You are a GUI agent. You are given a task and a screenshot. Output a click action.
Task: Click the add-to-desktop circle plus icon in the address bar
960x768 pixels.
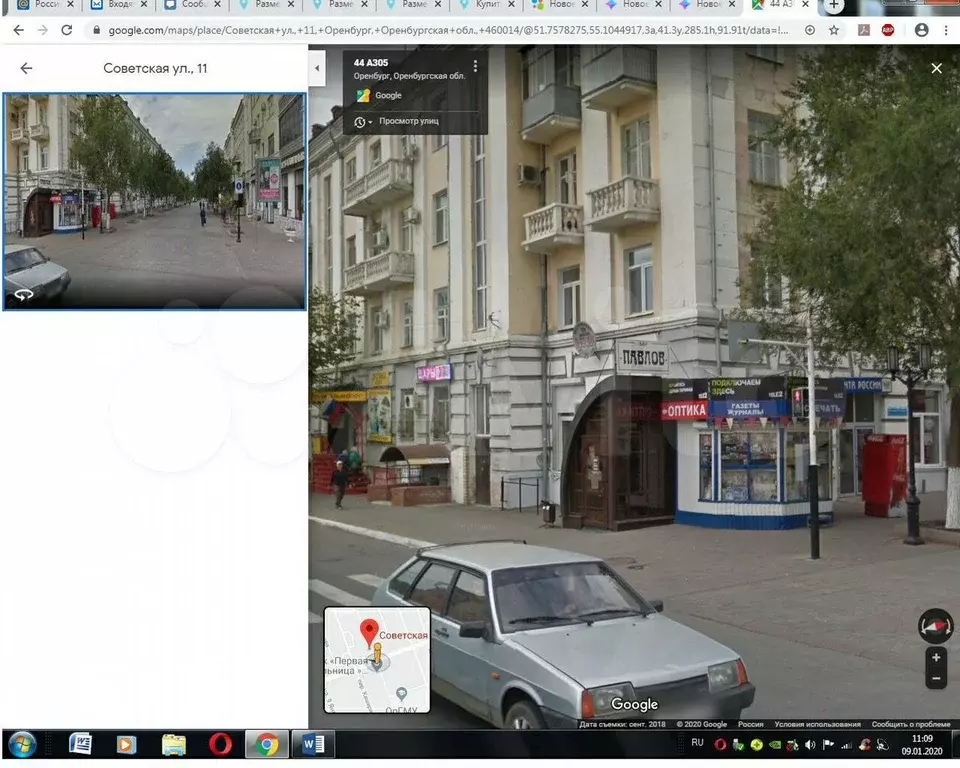tap(810, 30)
